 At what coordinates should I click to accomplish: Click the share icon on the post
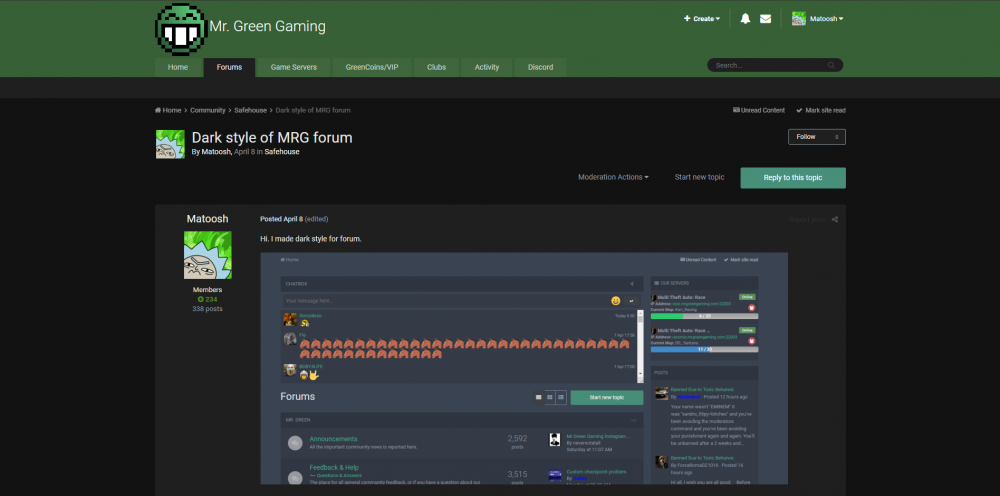tap(835, 219)
